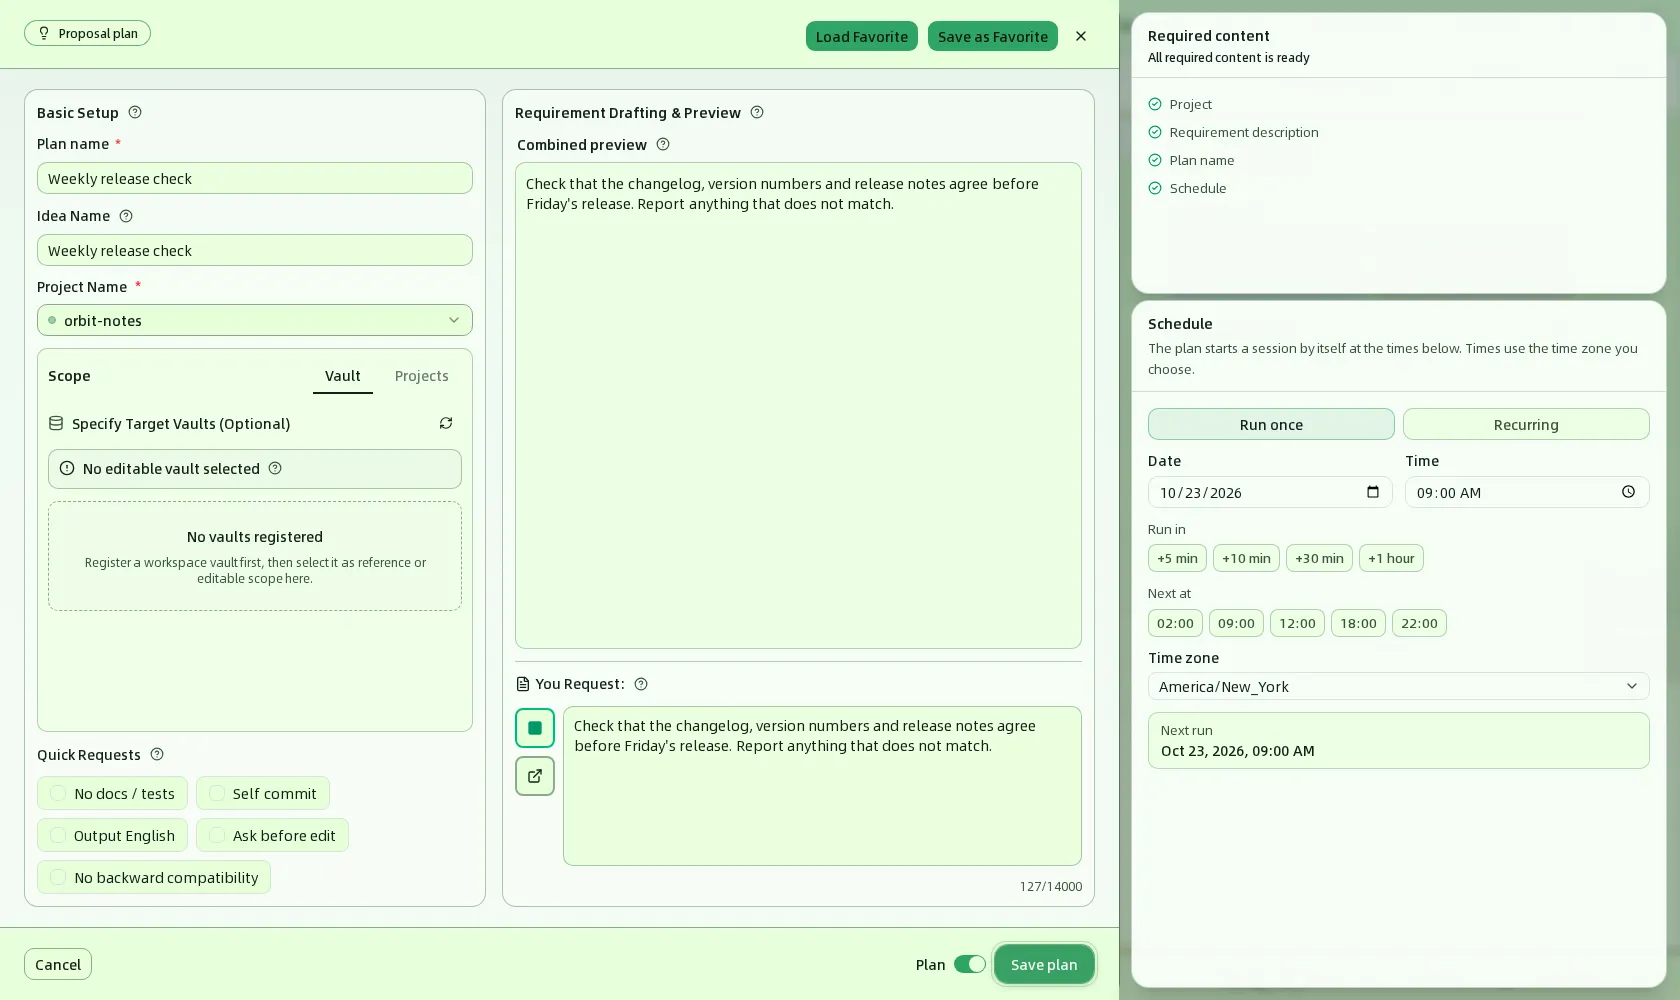Switch to the Projects scope tab
Image resolution: width=1680 pixels, height=1000 pixels.
click(x=421, y=376)
